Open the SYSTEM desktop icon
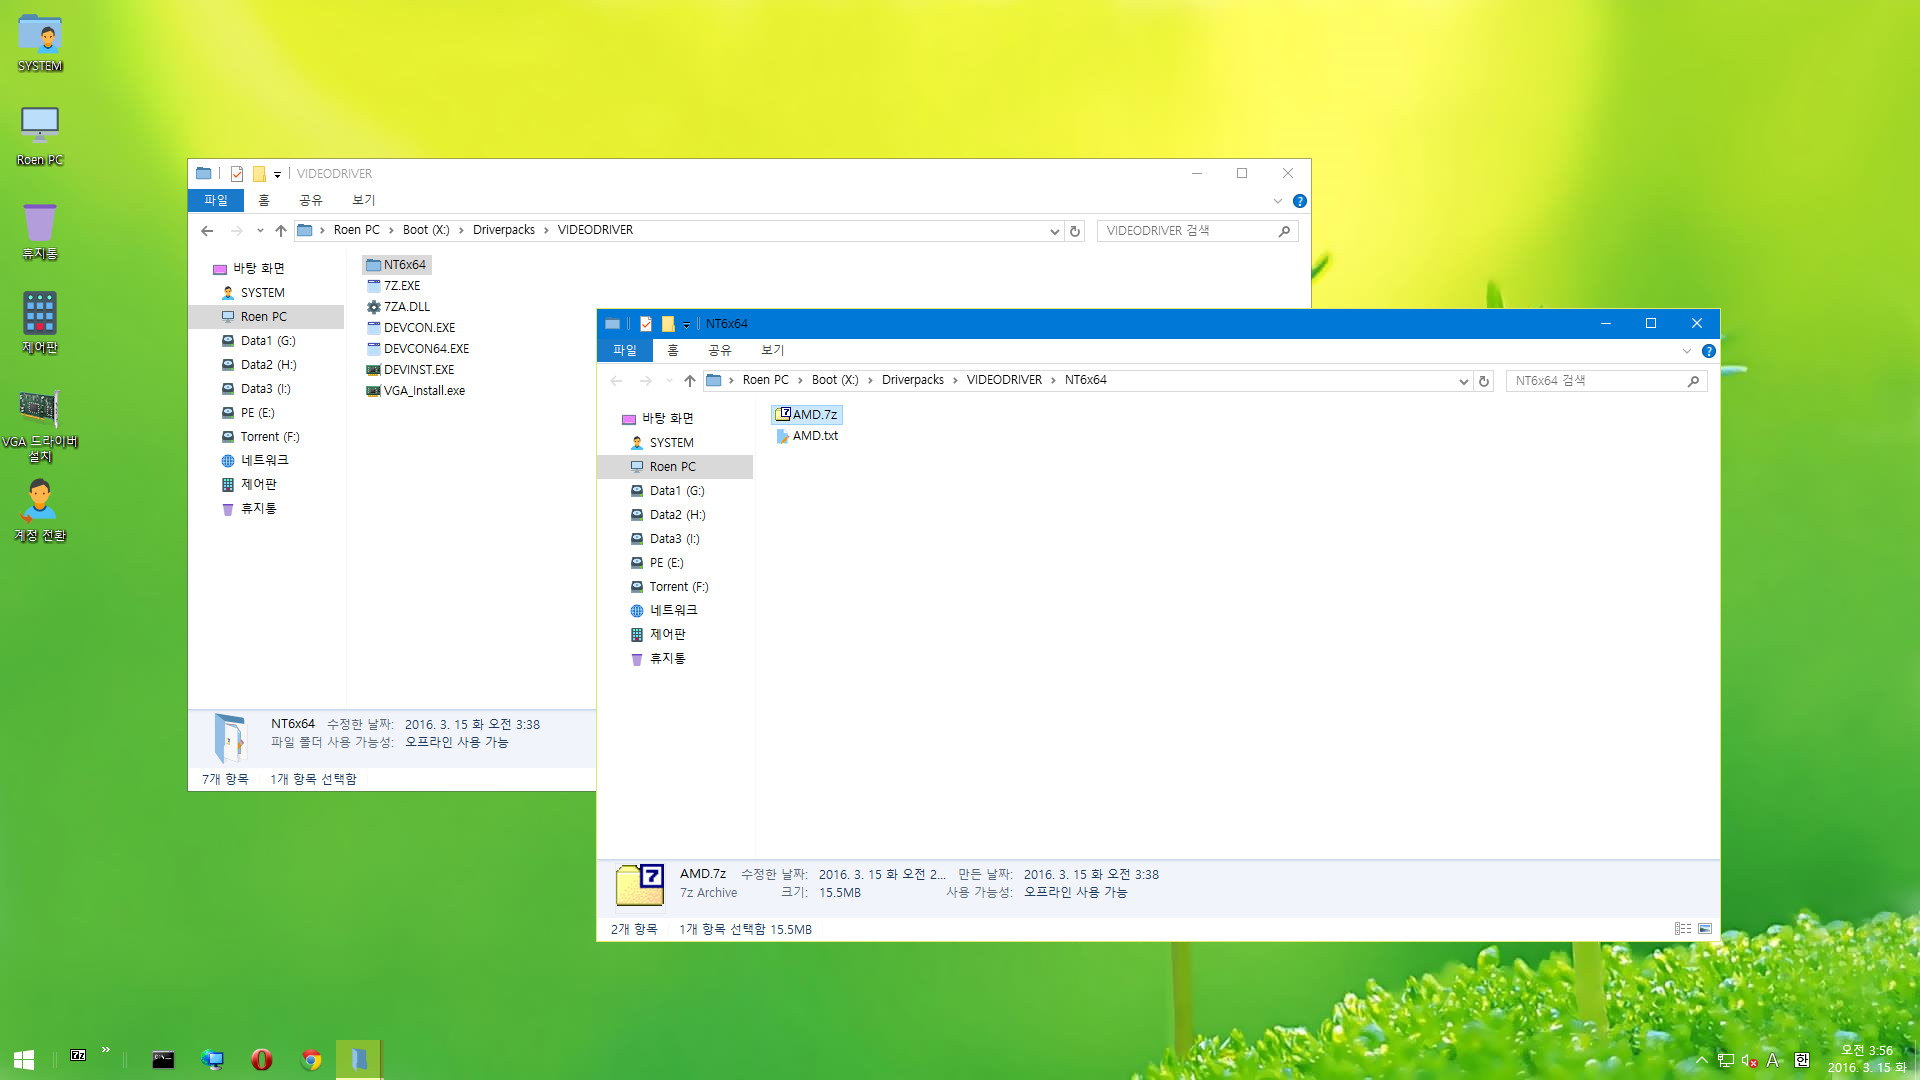This screenshot has width=1920, height=1080. click(40, 42)
